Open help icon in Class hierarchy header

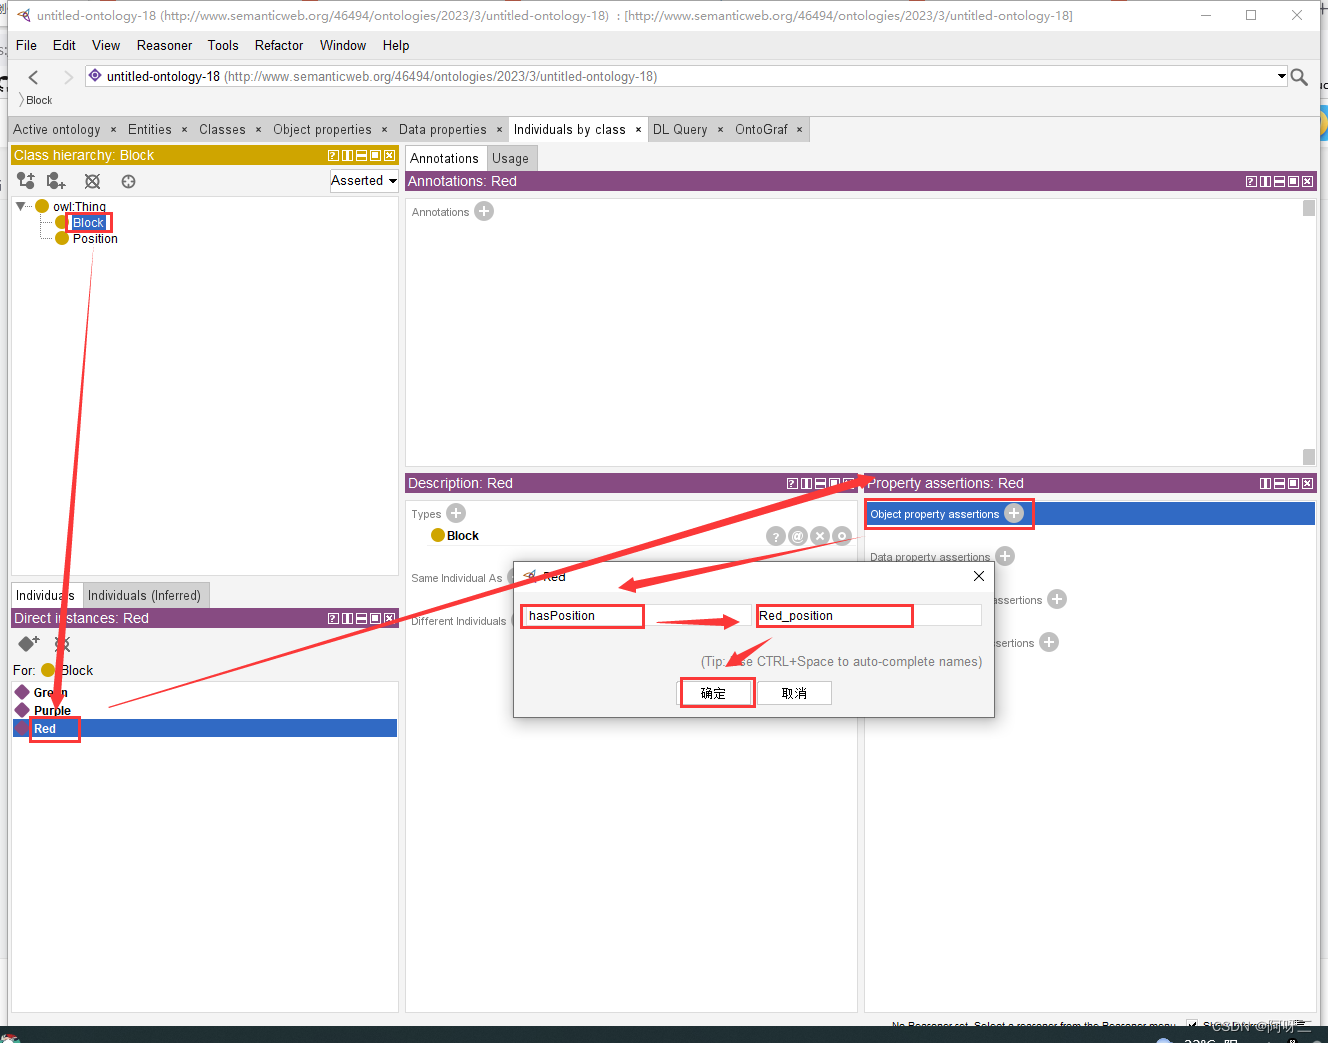[333, 155]
